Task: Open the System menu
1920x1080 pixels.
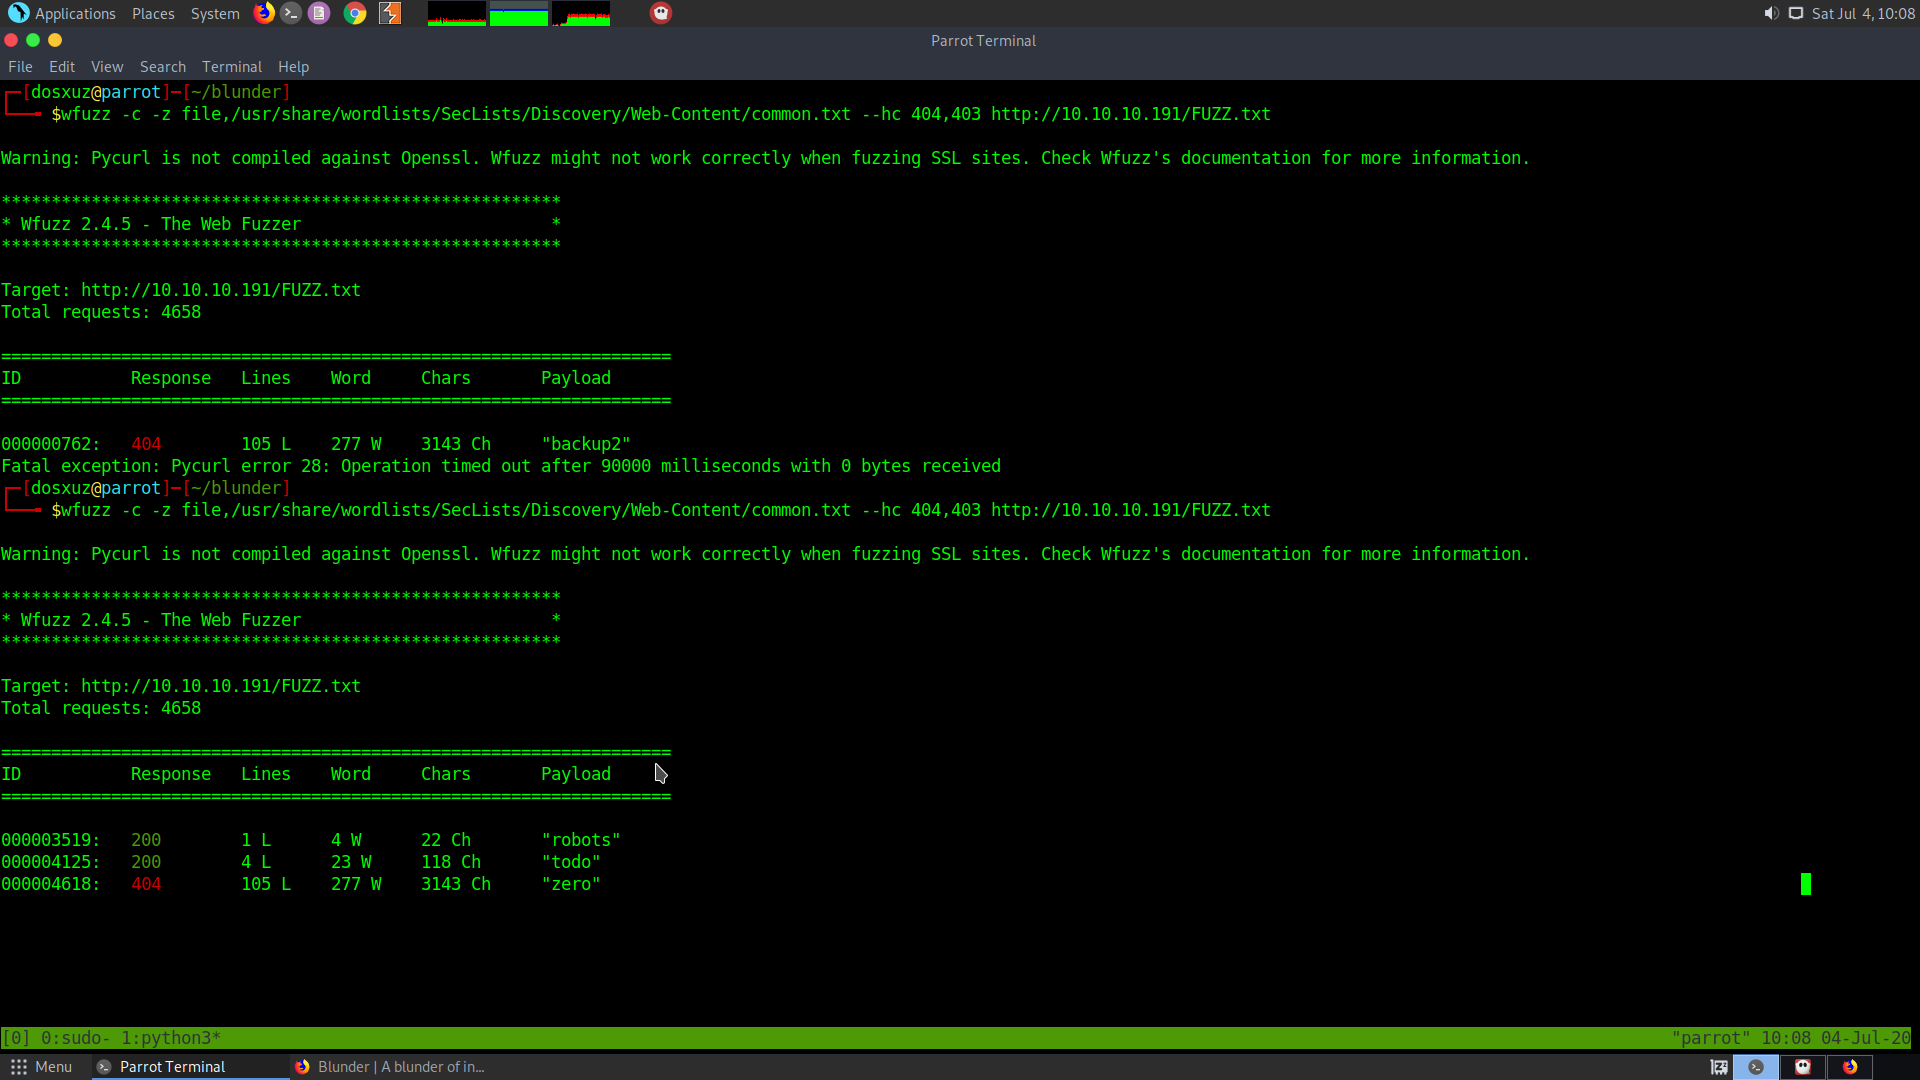Action: 215,13
